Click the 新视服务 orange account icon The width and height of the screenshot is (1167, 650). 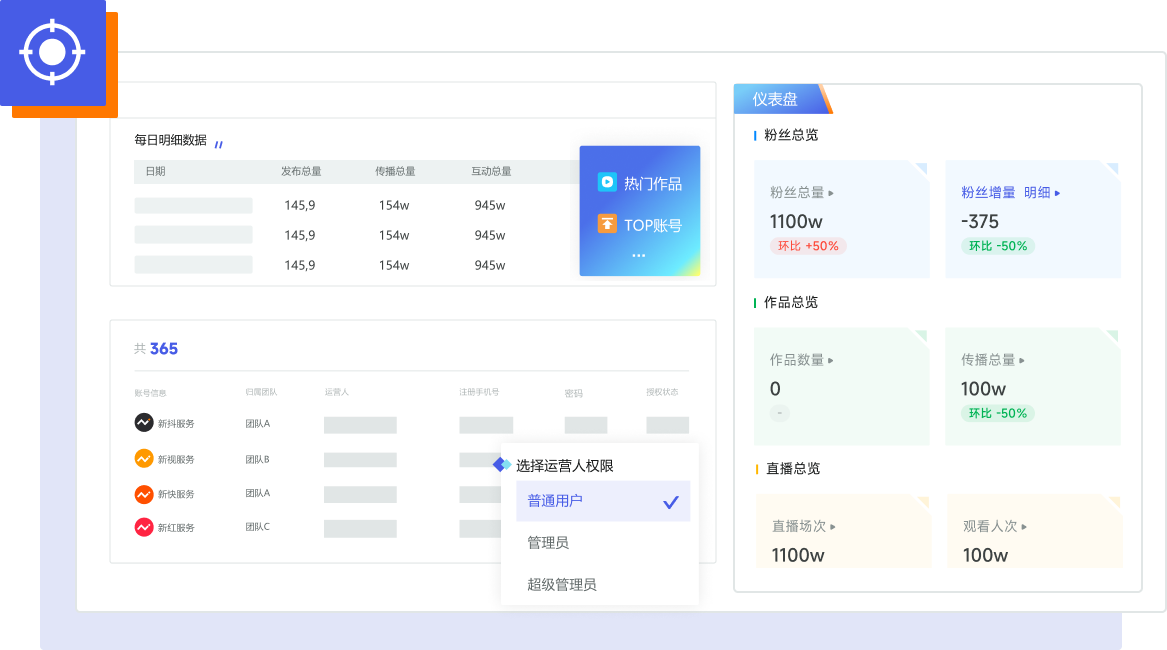point(144,459)
